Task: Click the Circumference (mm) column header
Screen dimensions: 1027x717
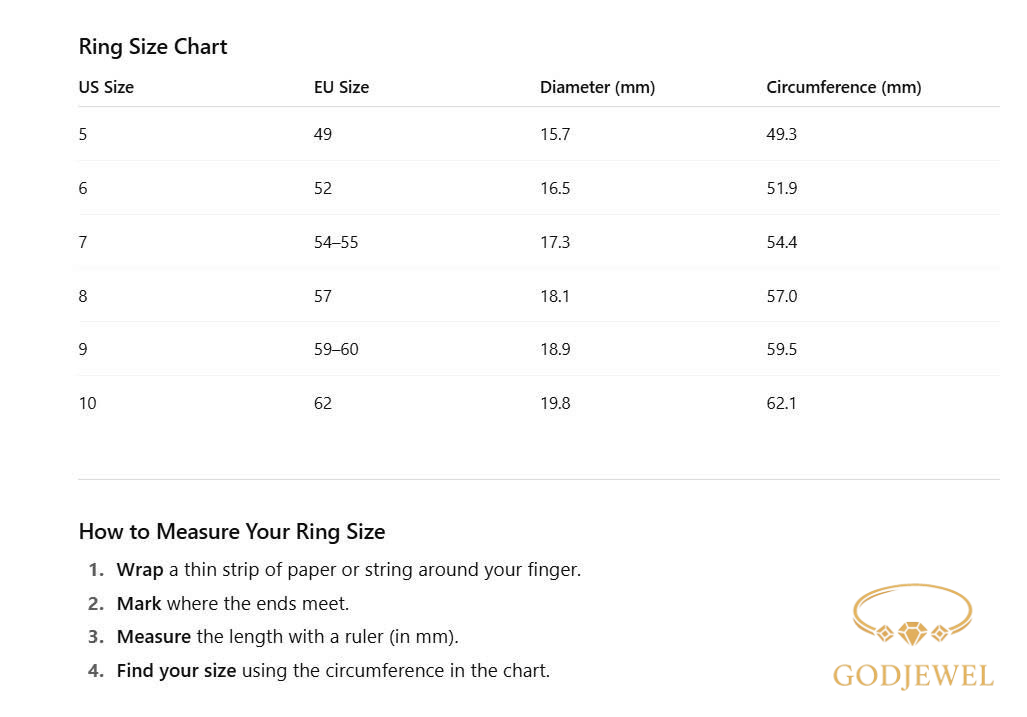Action: tap(843, 87)
